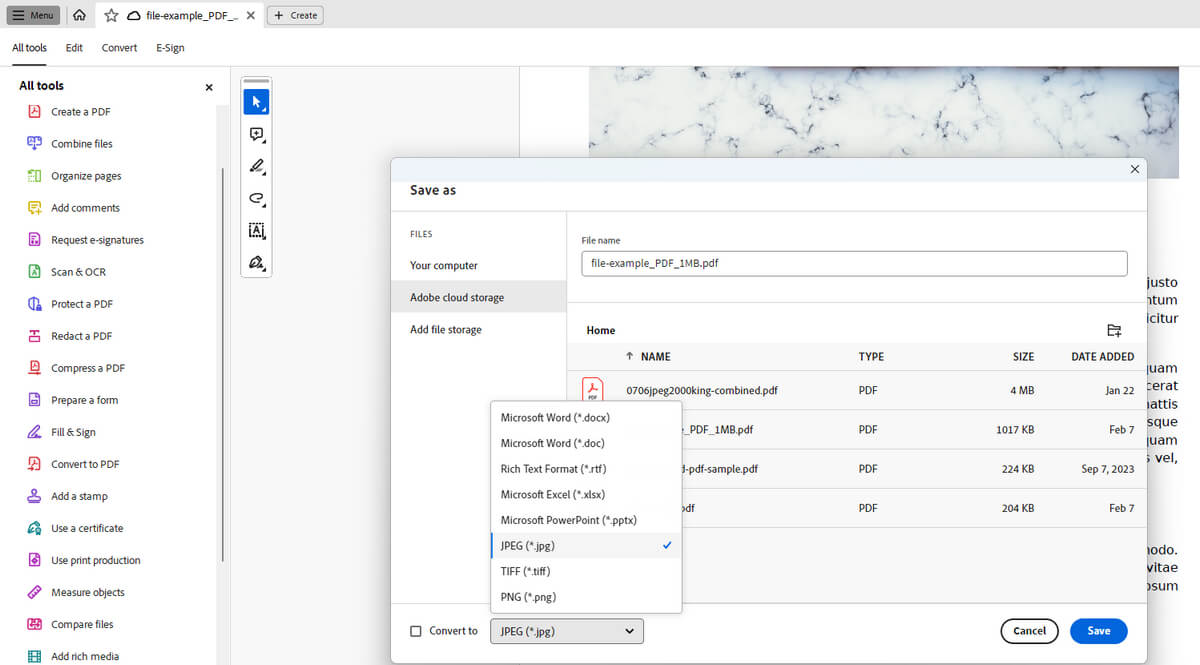Viewport: 1200px width, 665px height.
Task: Enable the Convert to checkbox
Action: pyautogui.click(x=416, y=631)
